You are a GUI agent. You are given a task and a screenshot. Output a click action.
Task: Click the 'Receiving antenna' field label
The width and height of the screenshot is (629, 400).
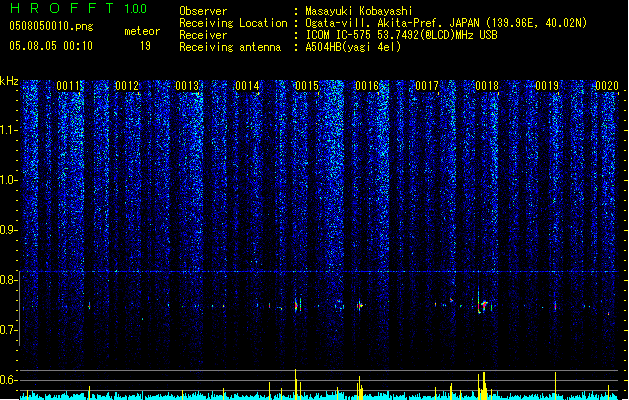pos(230,47)
